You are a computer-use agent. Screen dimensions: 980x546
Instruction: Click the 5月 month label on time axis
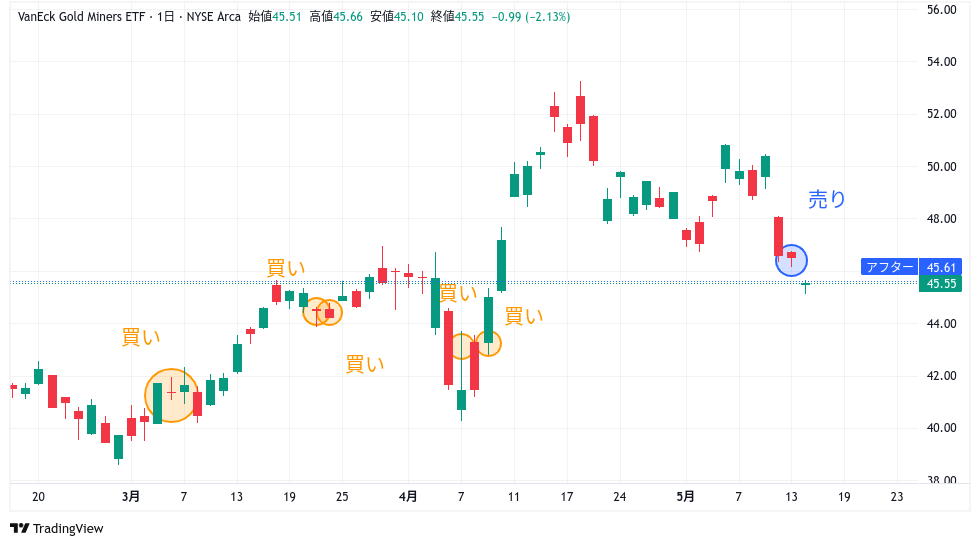click(x=686, y=497)
